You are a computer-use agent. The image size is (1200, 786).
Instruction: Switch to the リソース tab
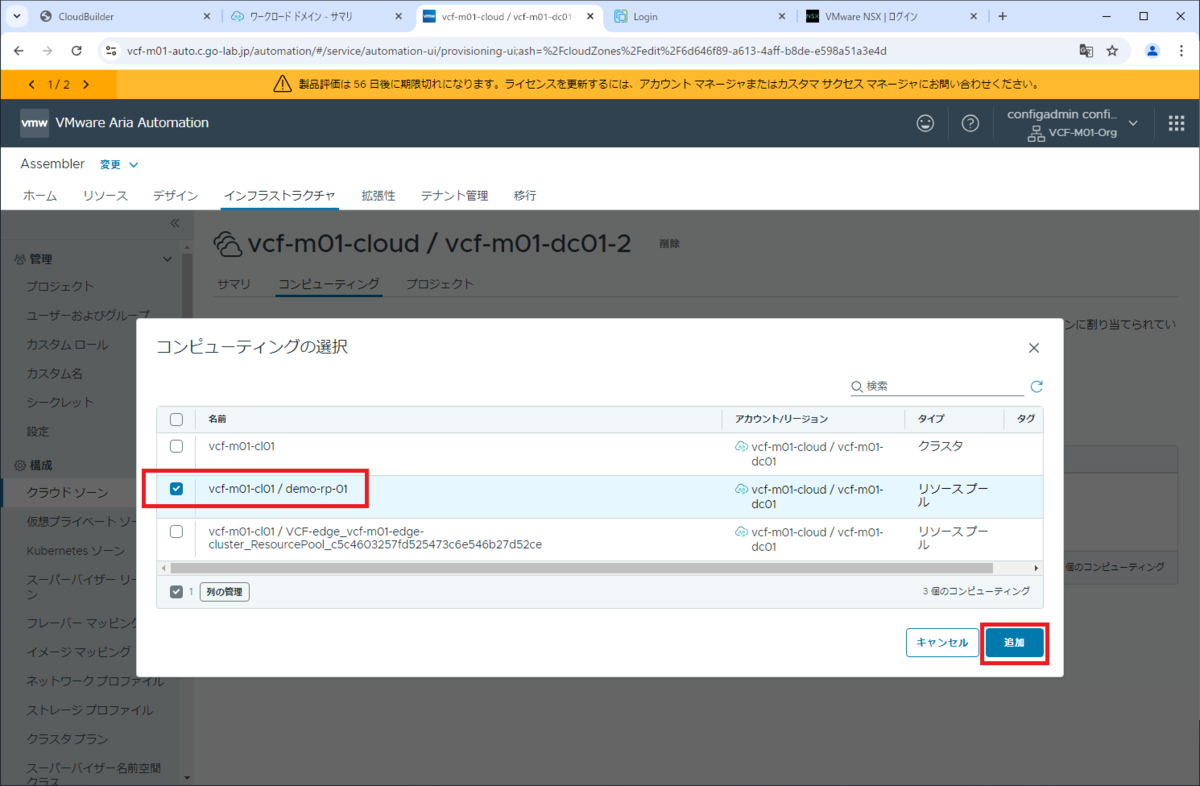(105, 196)
